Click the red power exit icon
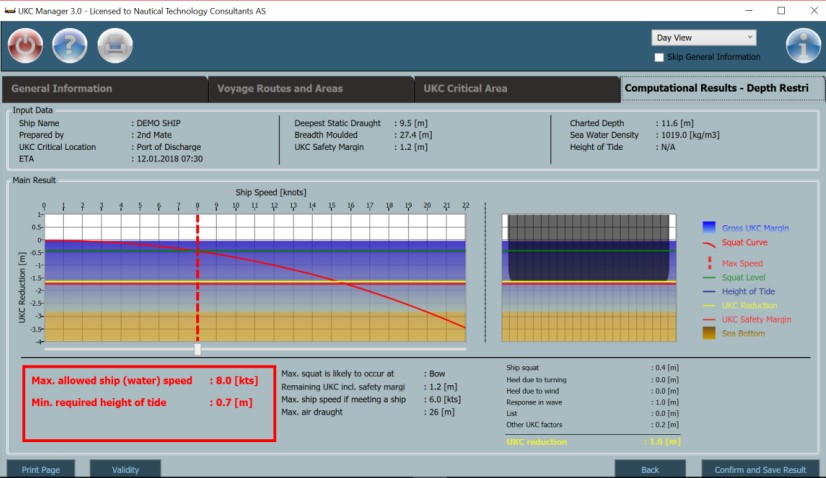Viewport: 826px width, 478px height. 25,46
